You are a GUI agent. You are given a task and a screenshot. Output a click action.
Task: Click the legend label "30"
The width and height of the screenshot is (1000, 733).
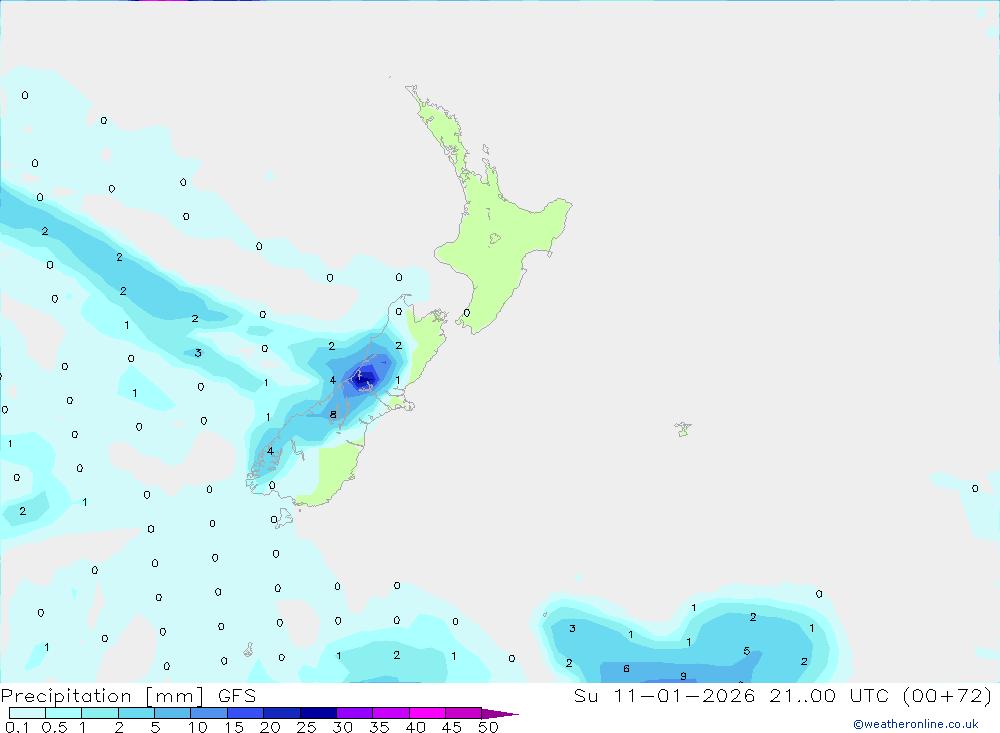[343, 727]
